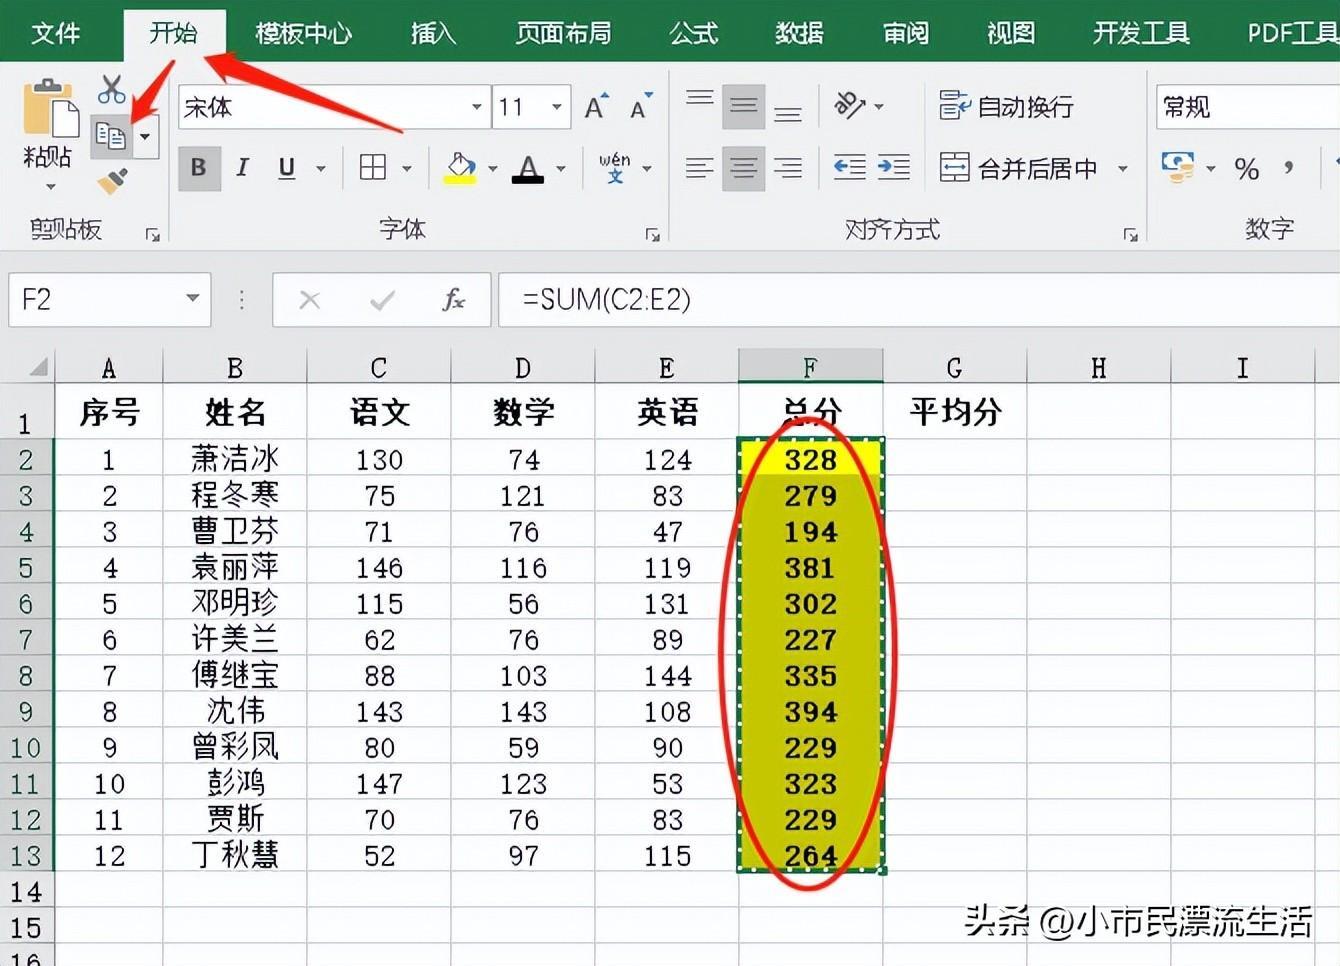Expand the 合并后居中 dropdown arrow
1340x966 pixels.
pyautogui.click(x=1123, y=168)
